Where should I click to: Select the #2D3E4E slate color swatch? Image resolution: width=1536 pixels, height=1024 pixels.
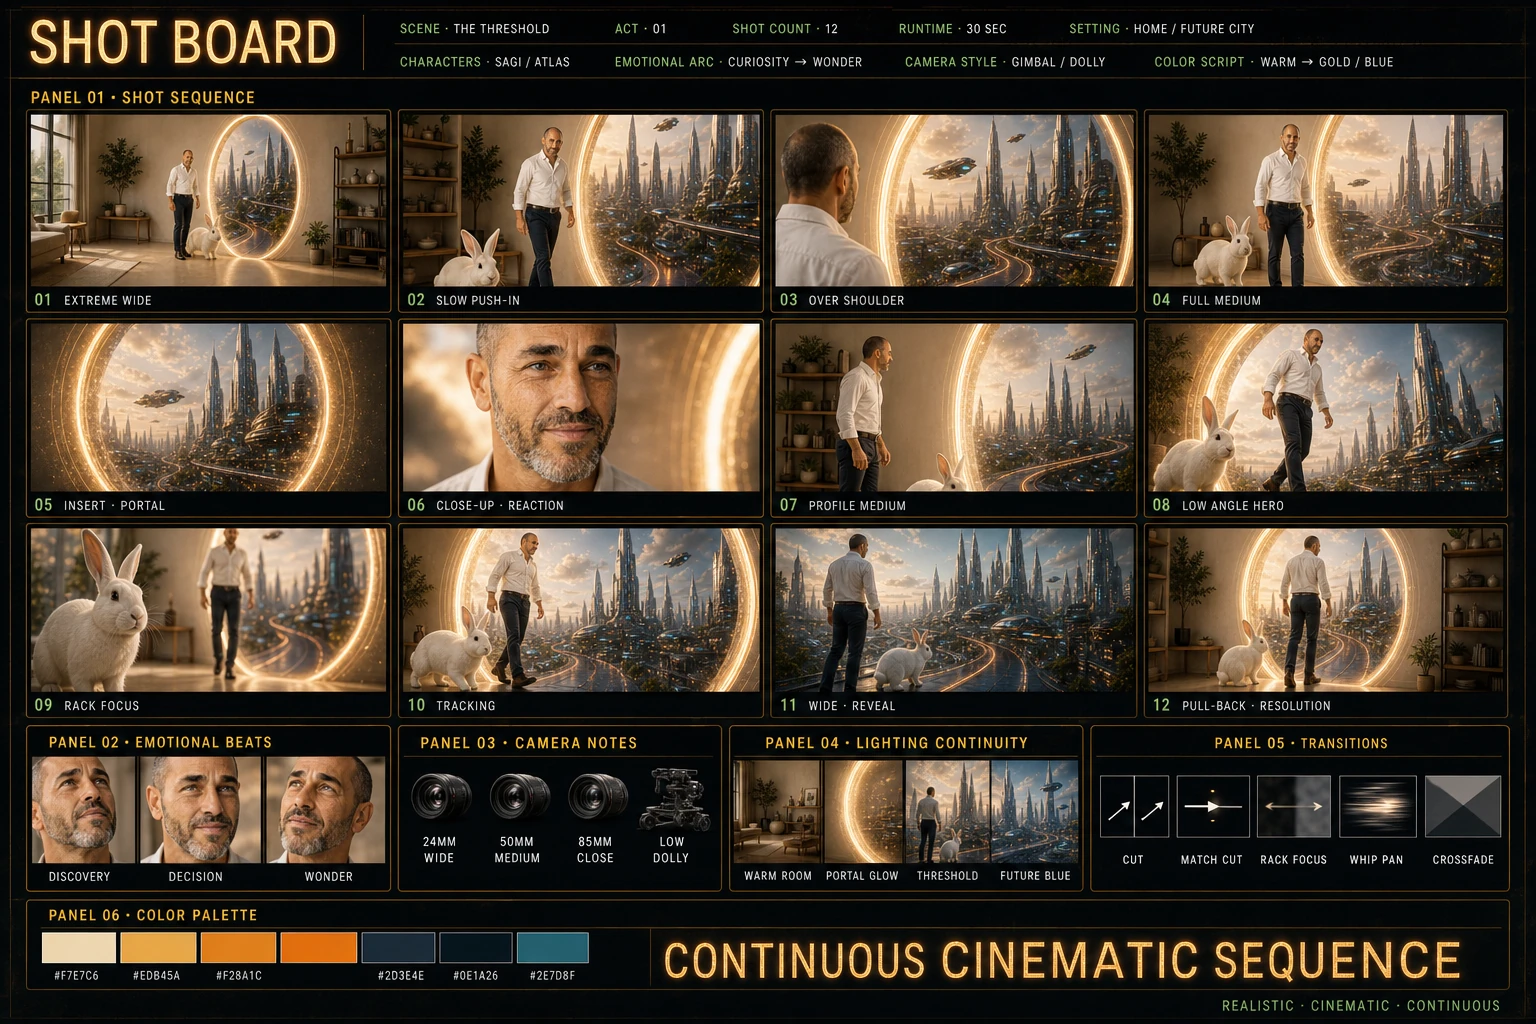point(398,947)
